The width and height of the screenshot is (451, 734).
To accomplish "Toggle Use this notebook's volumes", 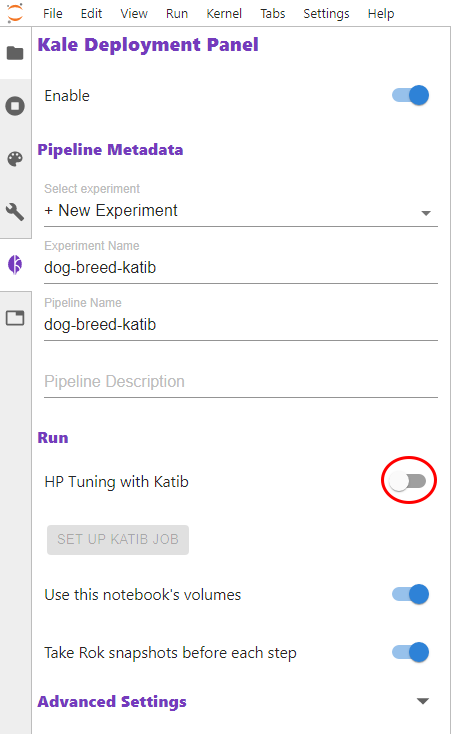I will point(411,595).
